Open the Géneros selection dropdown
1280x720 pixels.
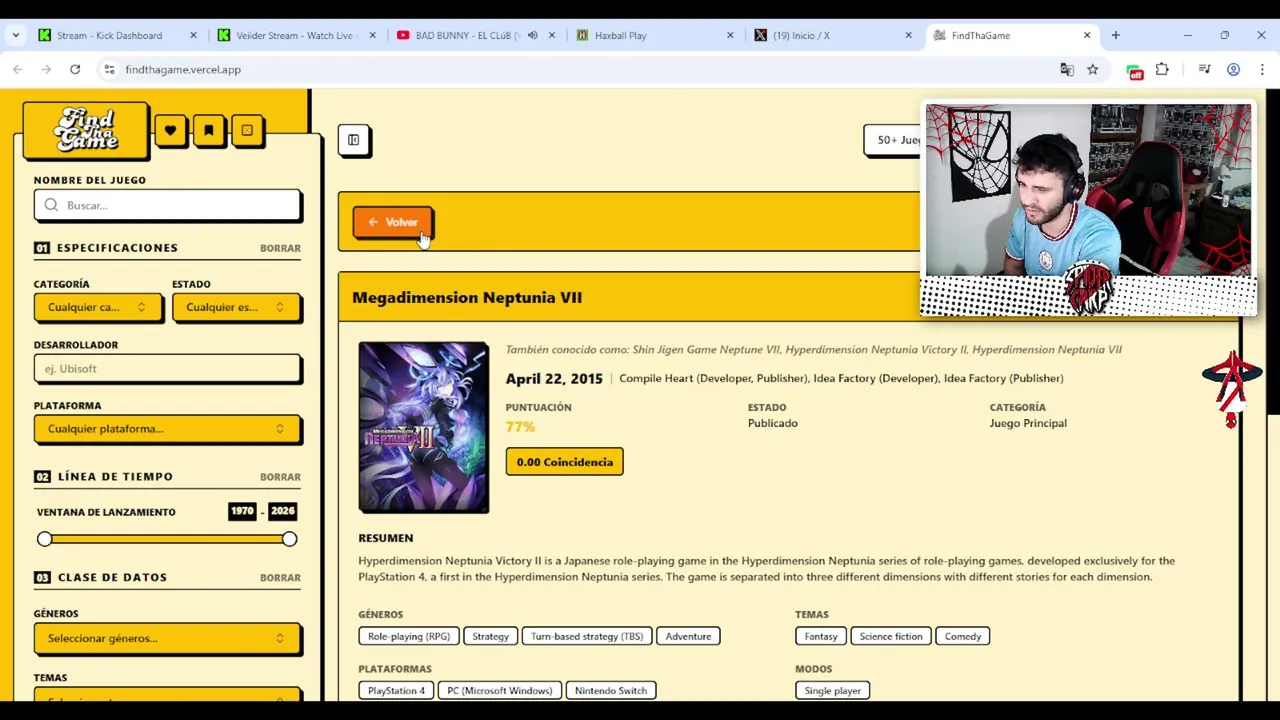coord(166,638)
